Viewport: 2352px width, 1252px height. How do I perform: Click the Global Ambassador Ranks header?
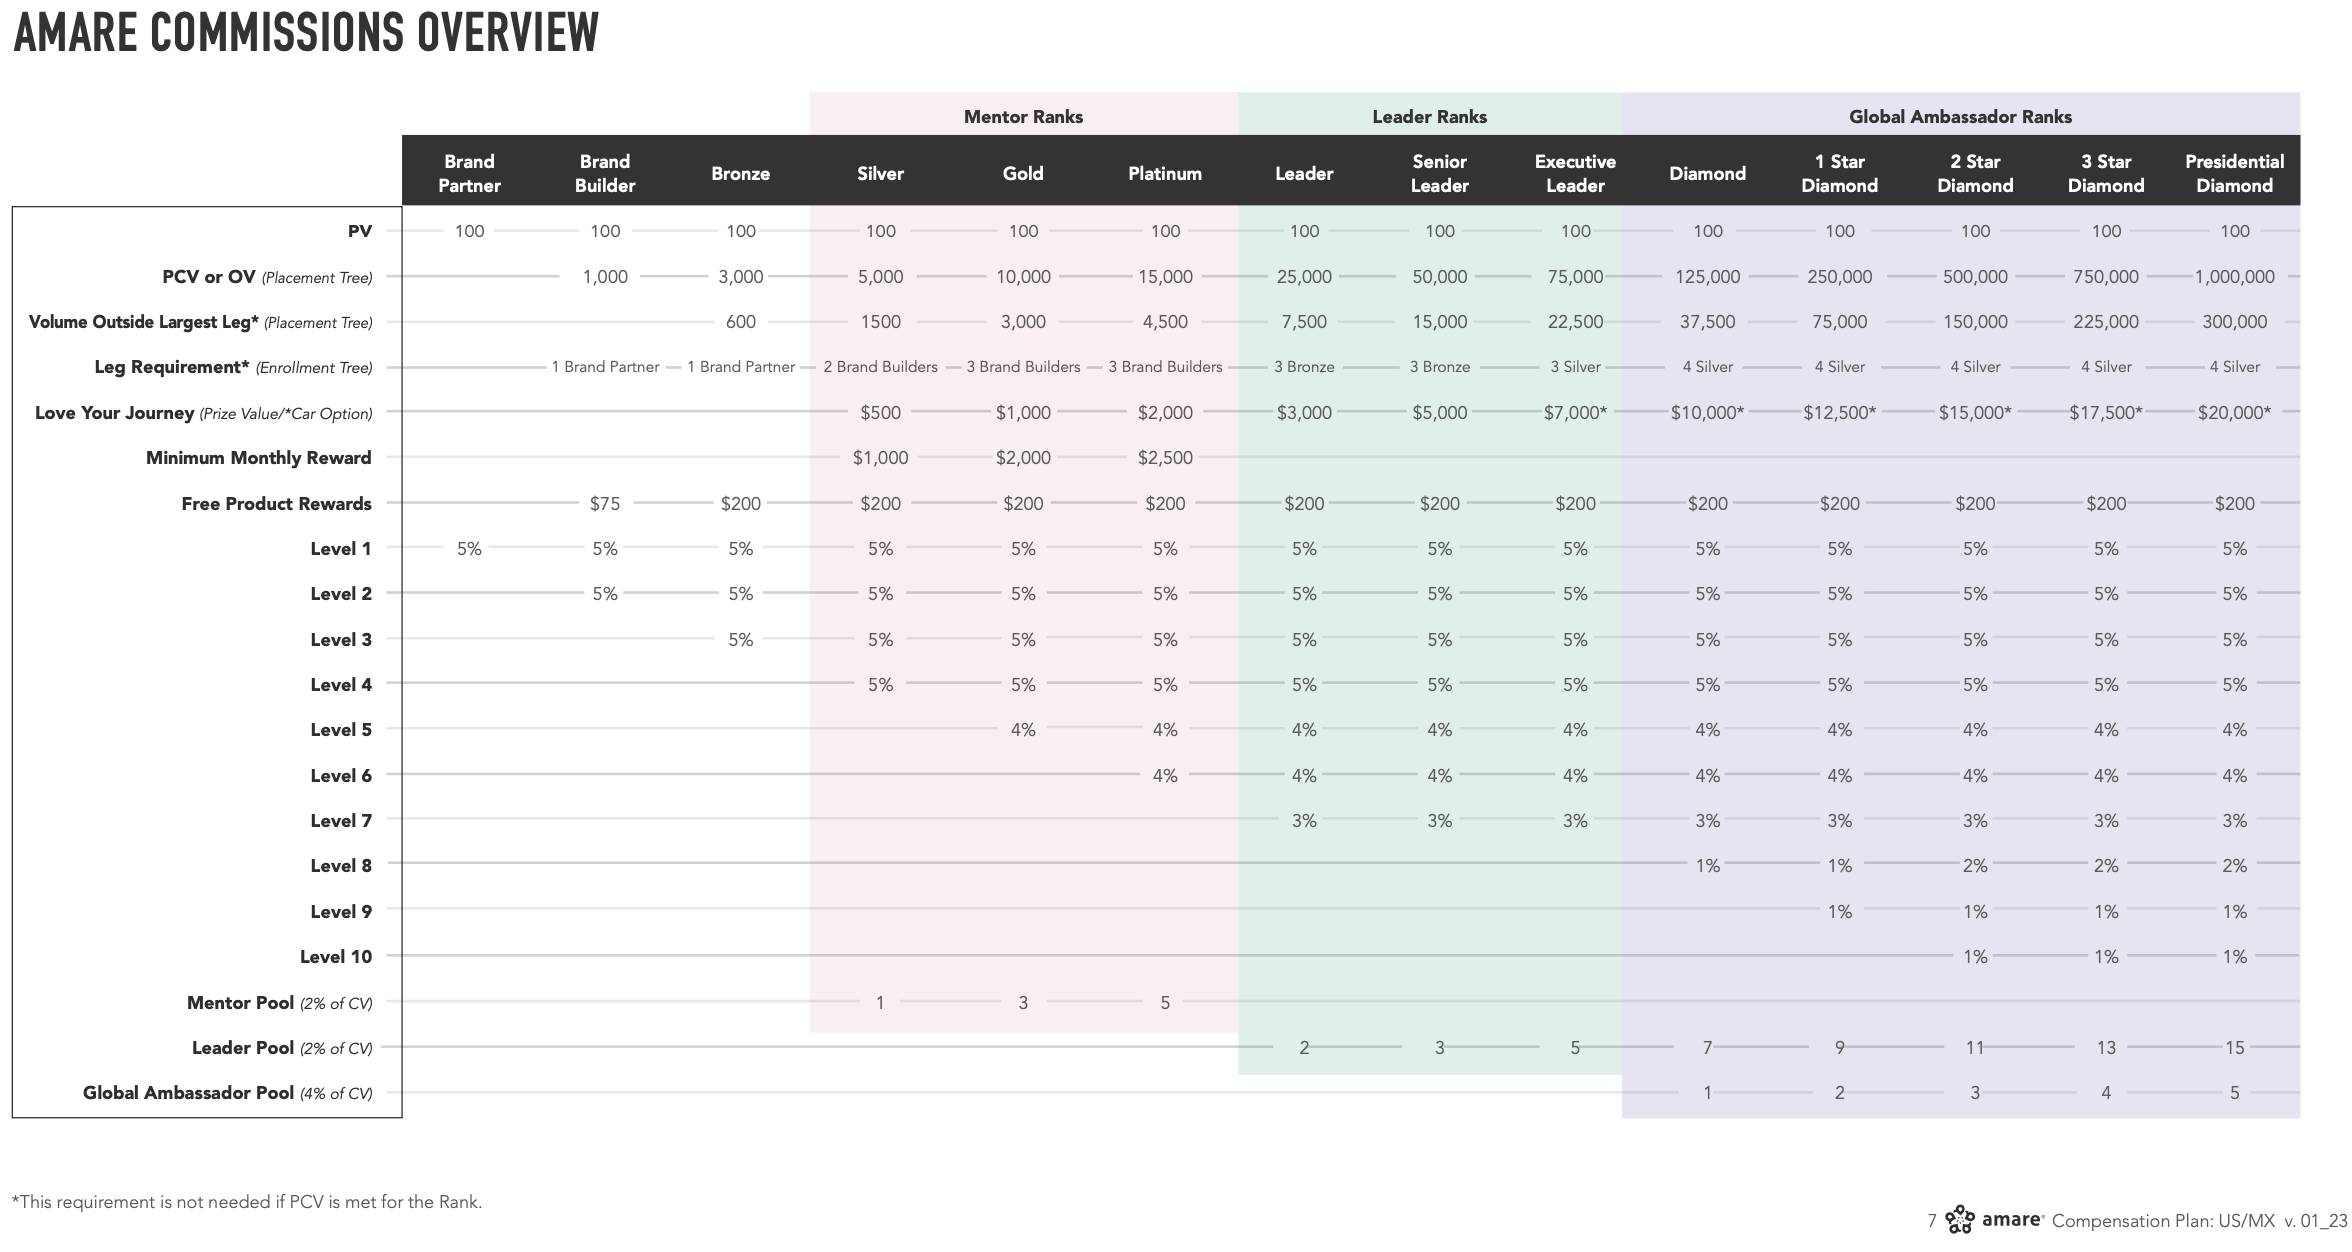click(1960, 117)
